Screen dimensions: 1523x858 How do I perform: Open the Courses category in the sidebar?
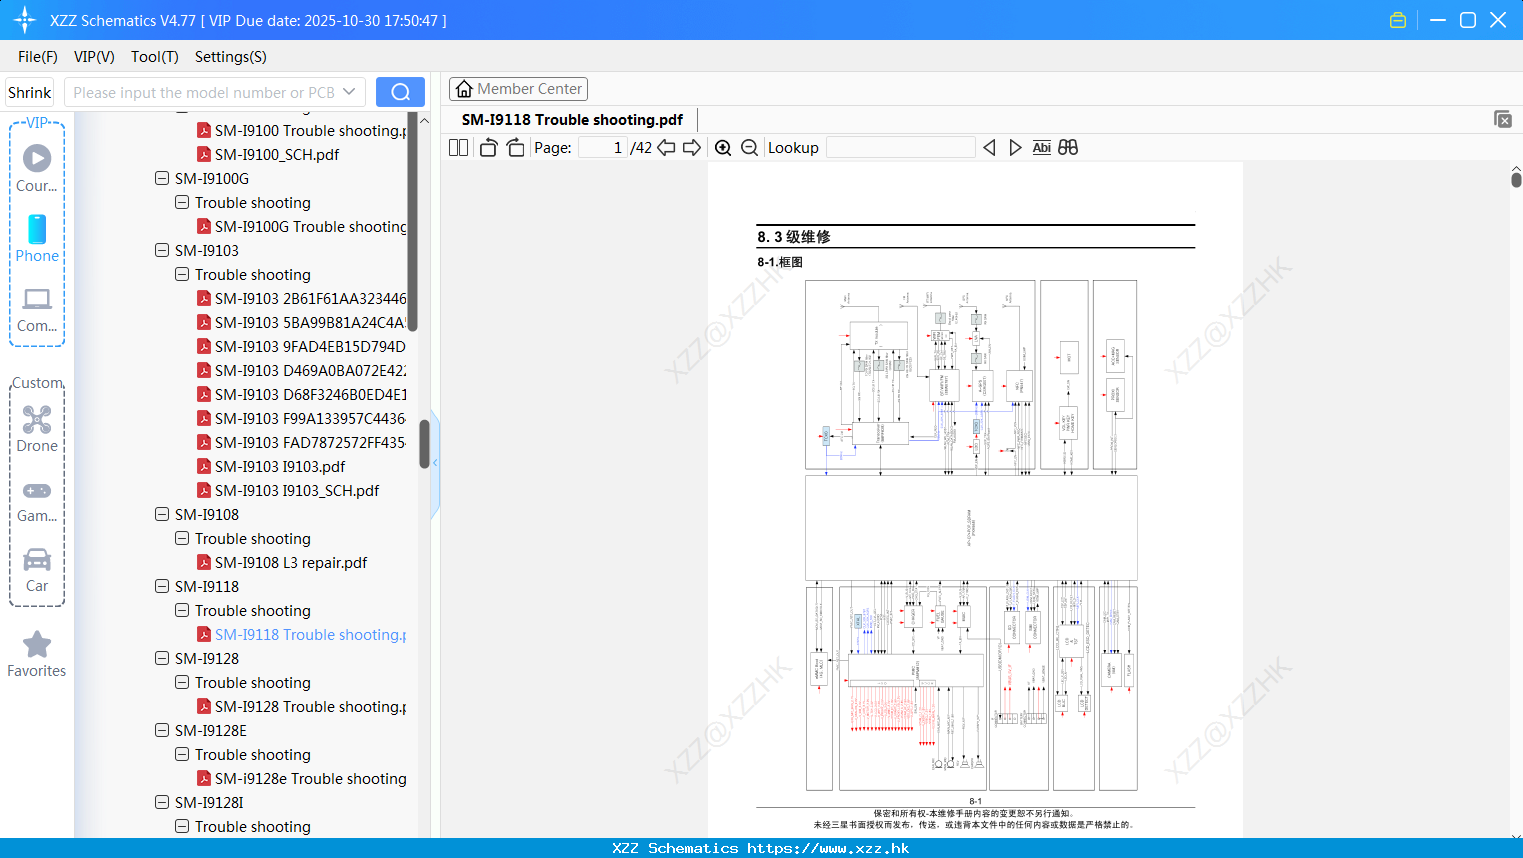click(37, 169)
